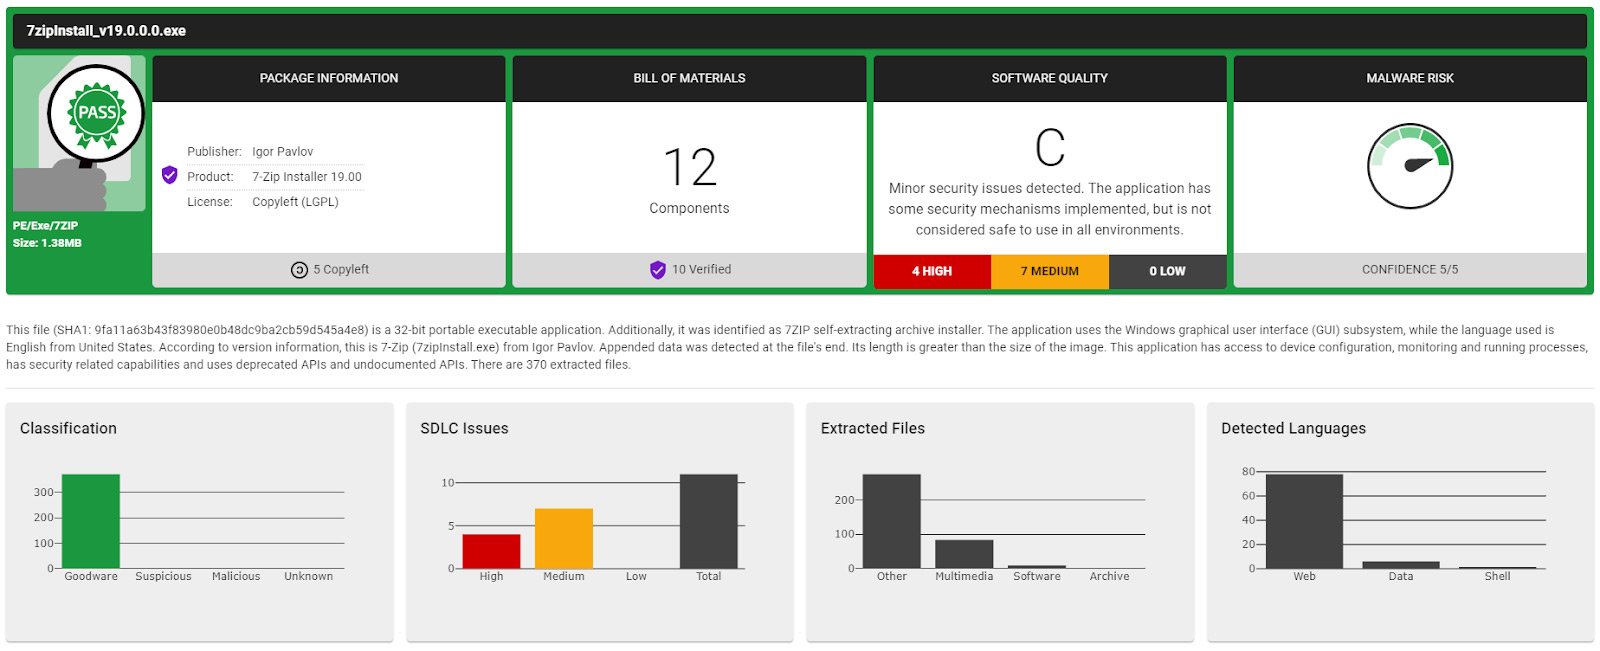Screen dimensions: 1600x651
Task: Click the dark Total bar in SDLC Issues
Action: (x=709, y=521)
